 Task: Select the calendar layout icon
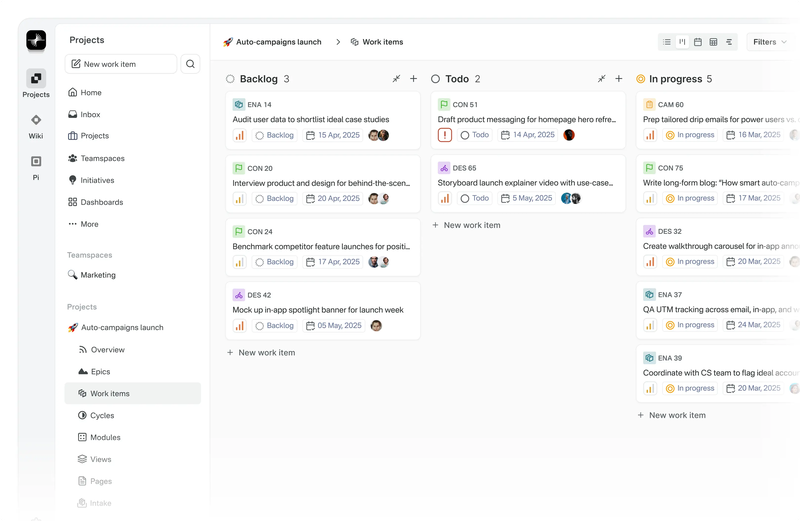click(698, 42)
